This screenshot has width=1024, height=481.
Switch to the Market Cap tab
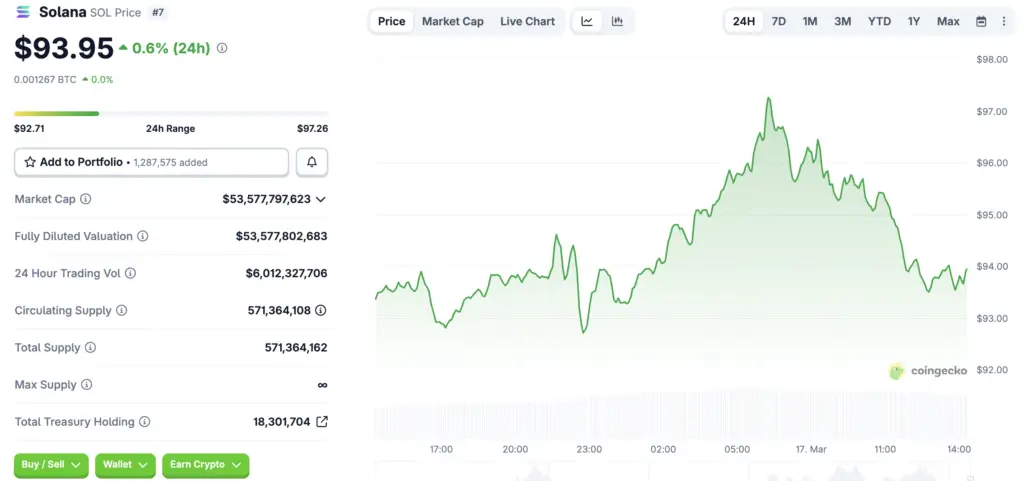point(452,21)
